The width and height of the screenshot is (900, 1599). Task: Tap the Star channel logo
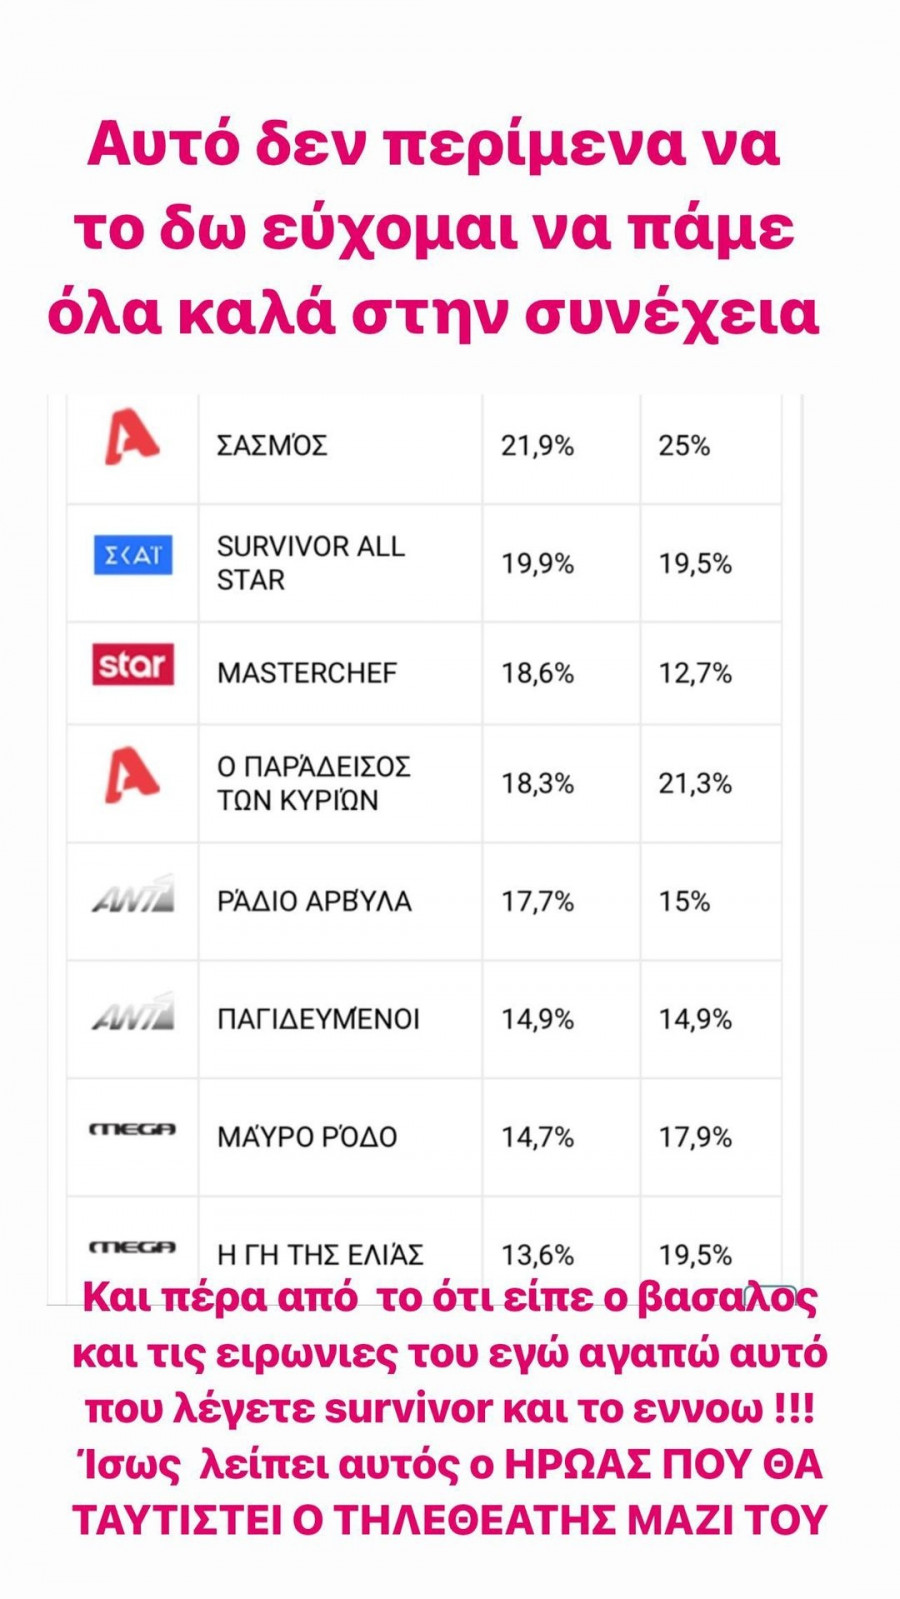click(x=133, y=664)
